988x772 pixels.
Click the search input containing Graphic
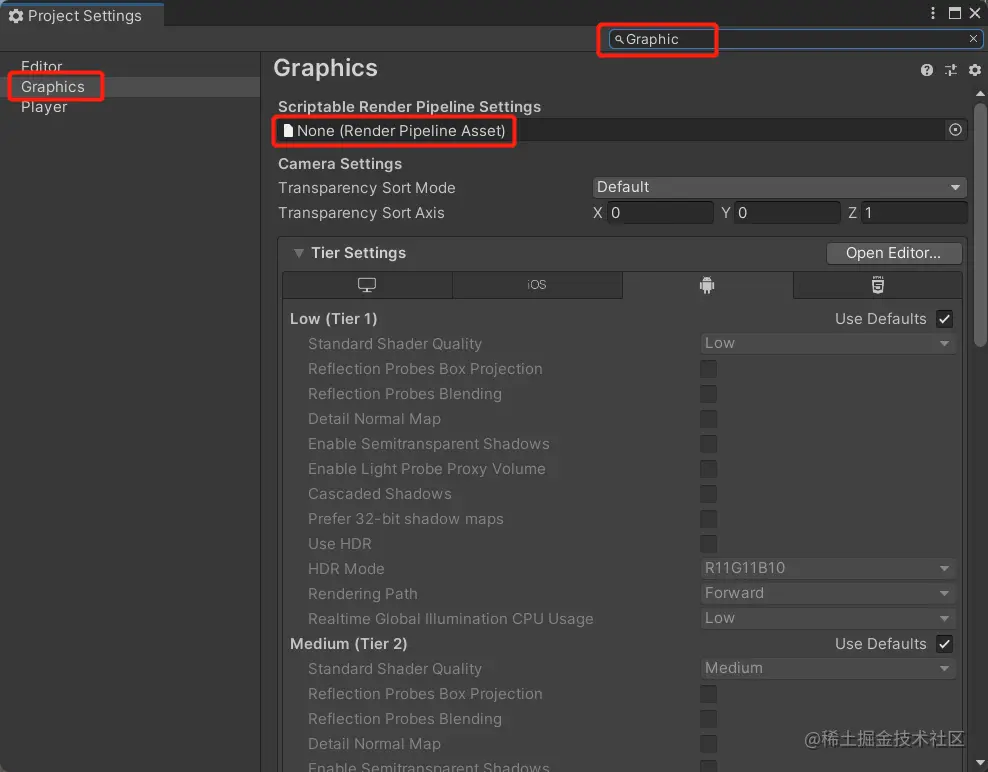[795, 39]
